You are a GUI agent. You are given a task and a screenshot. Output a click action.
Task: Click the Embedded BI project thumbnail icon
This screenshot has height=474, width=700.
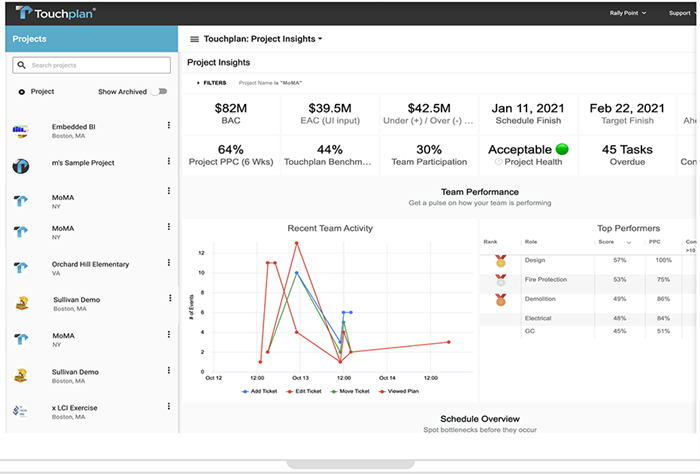coord(20,131)
